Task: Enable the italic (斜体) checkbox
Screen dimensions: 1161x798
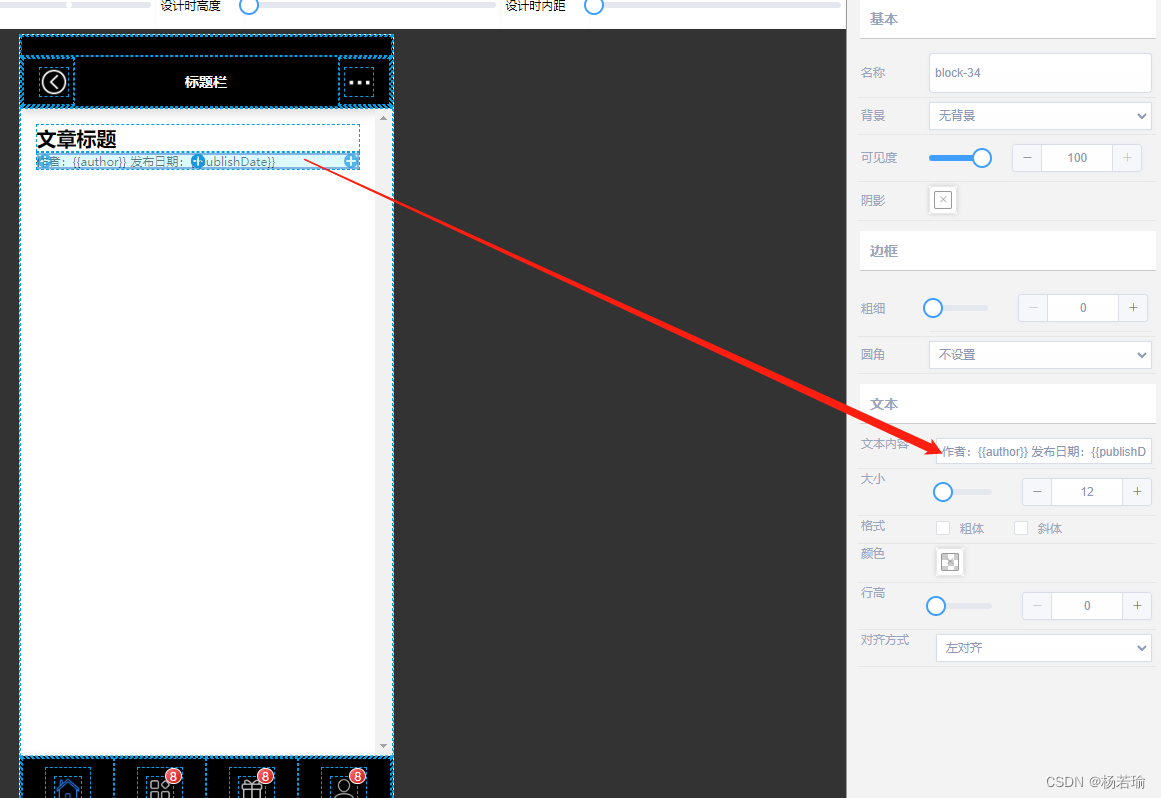Action: 1021,528
